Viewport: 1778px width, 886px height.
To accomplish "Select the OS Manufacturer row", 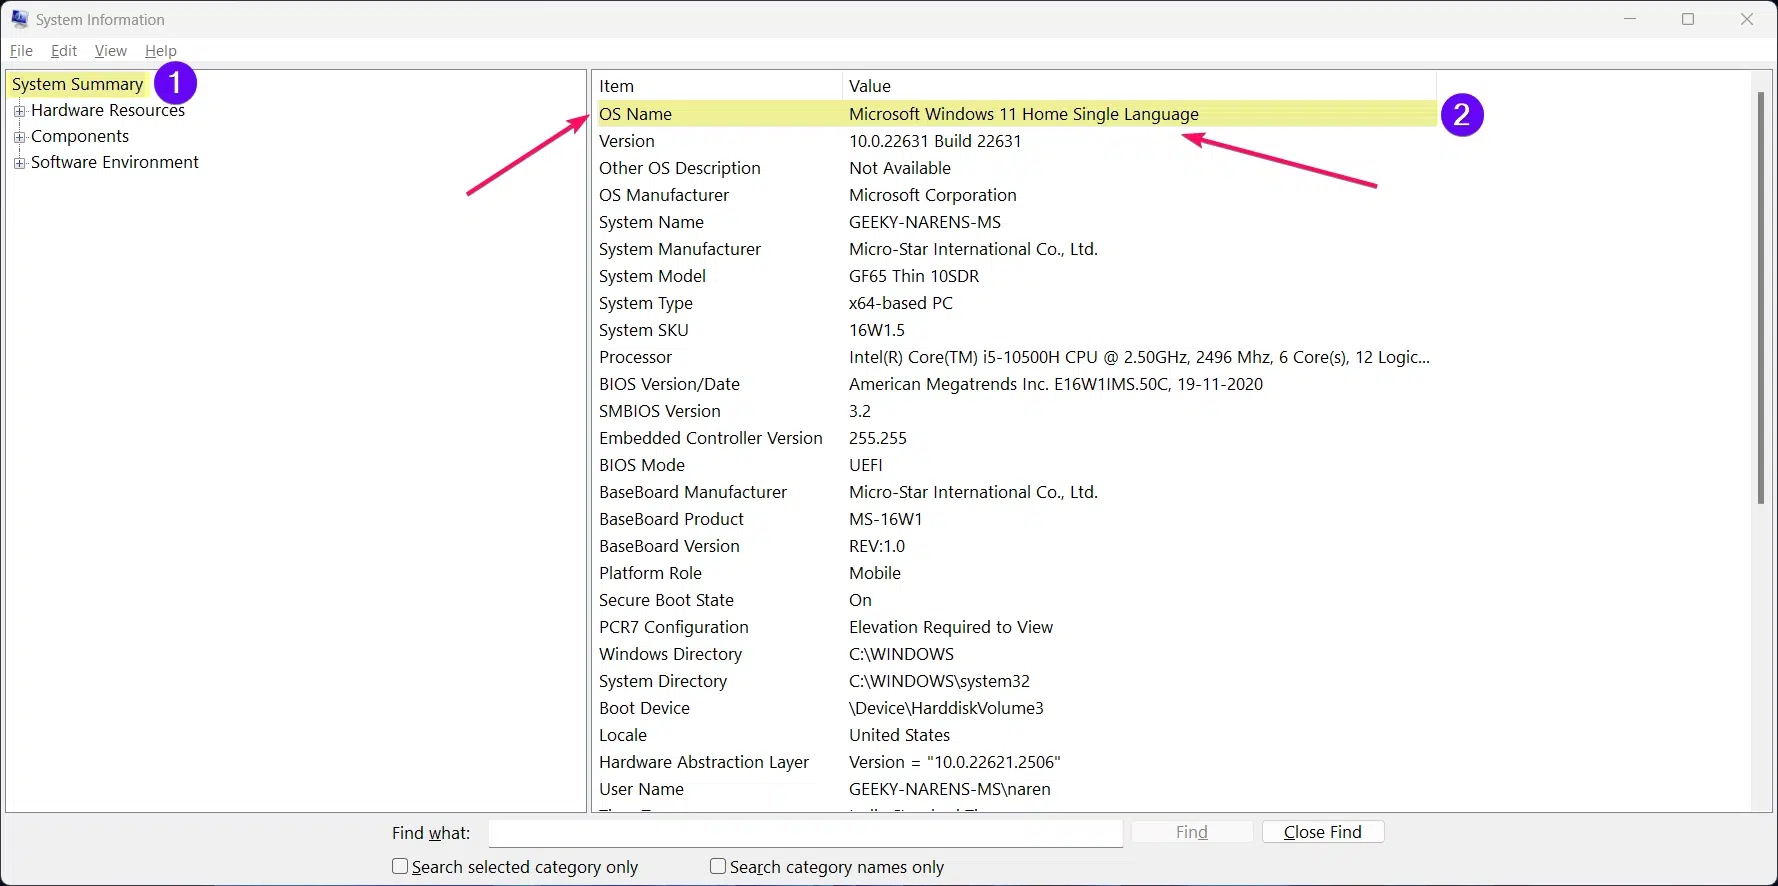I will [x=1016, y=195].
